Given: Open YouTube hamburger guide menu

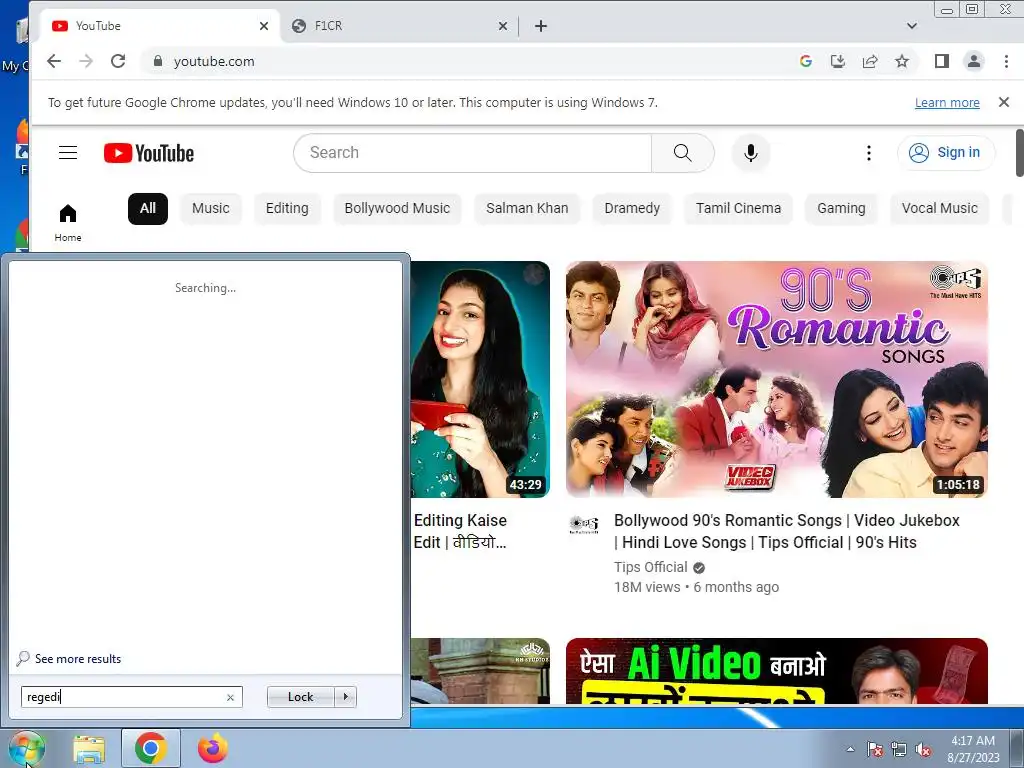Looking at the screenshot, I should (68, 153).
